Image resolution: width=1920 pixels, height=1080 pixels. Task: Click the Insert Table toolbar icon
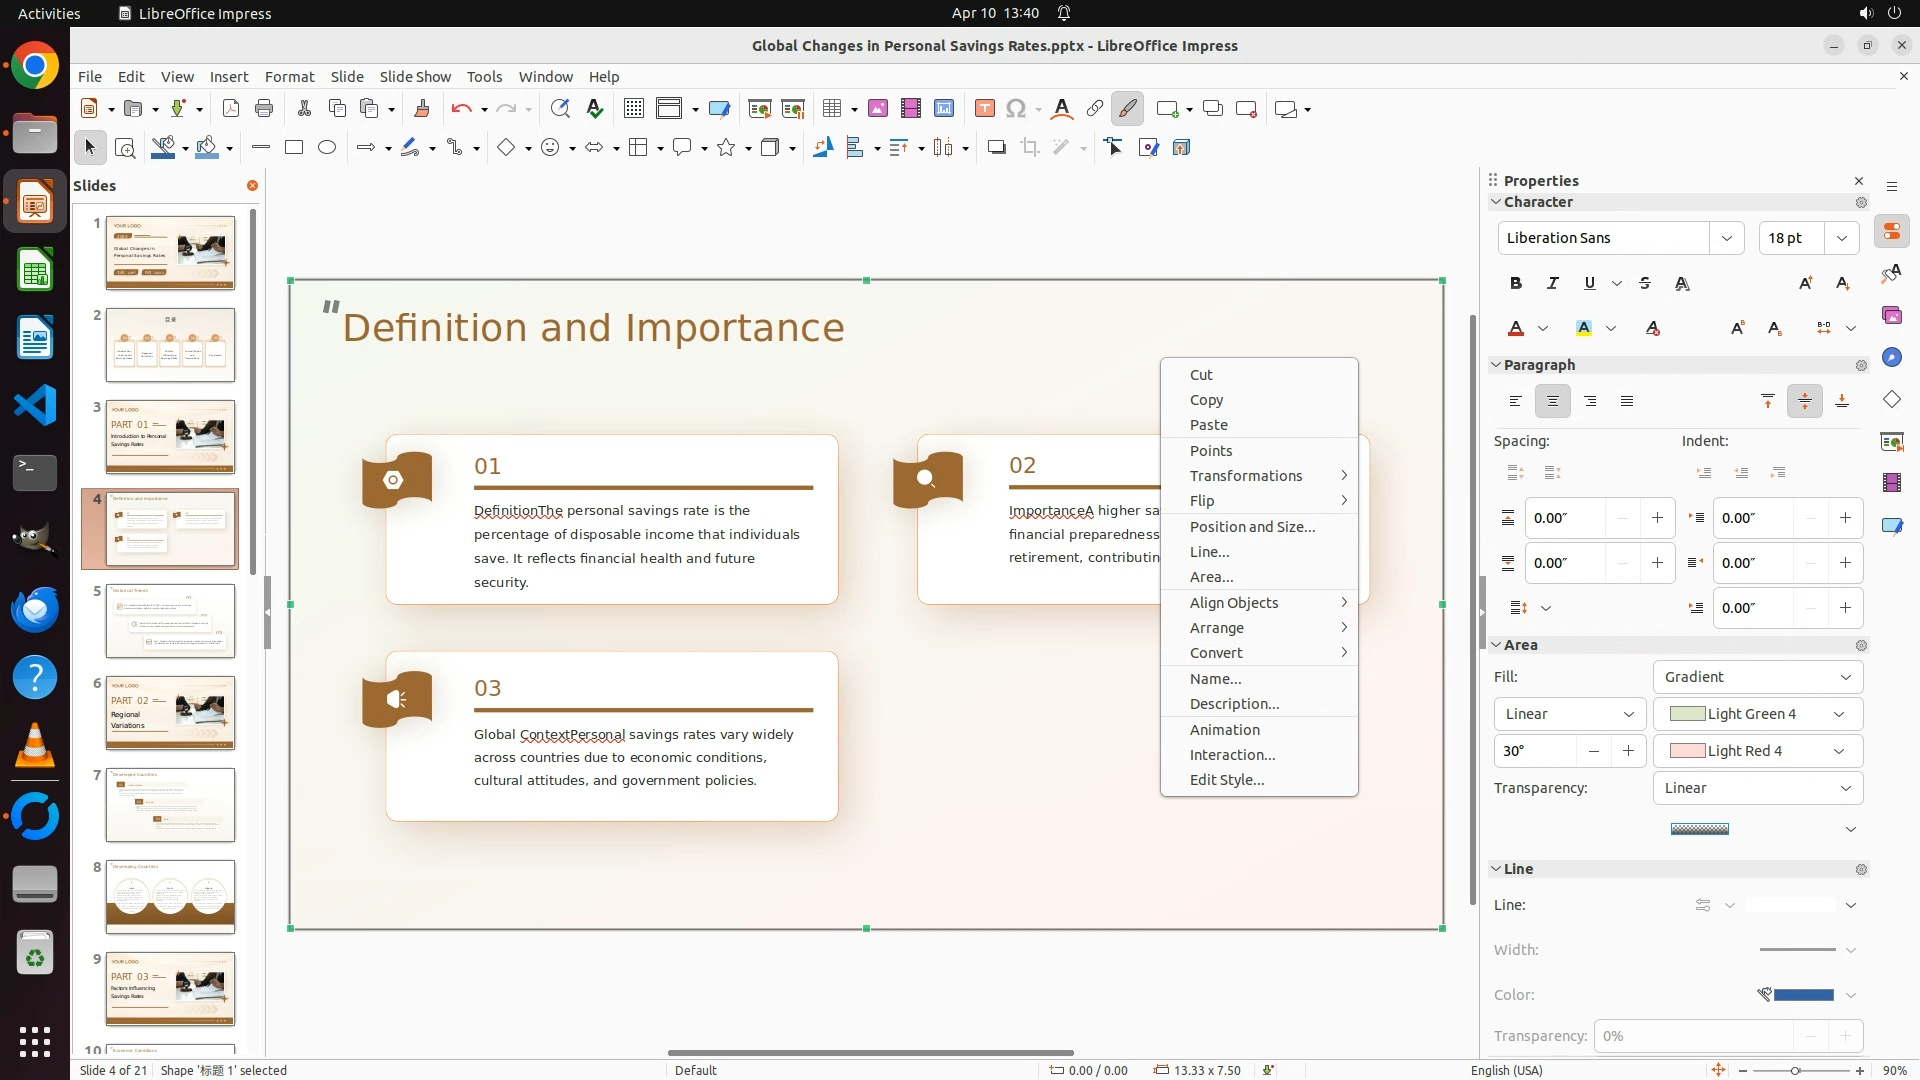(831, 109)
